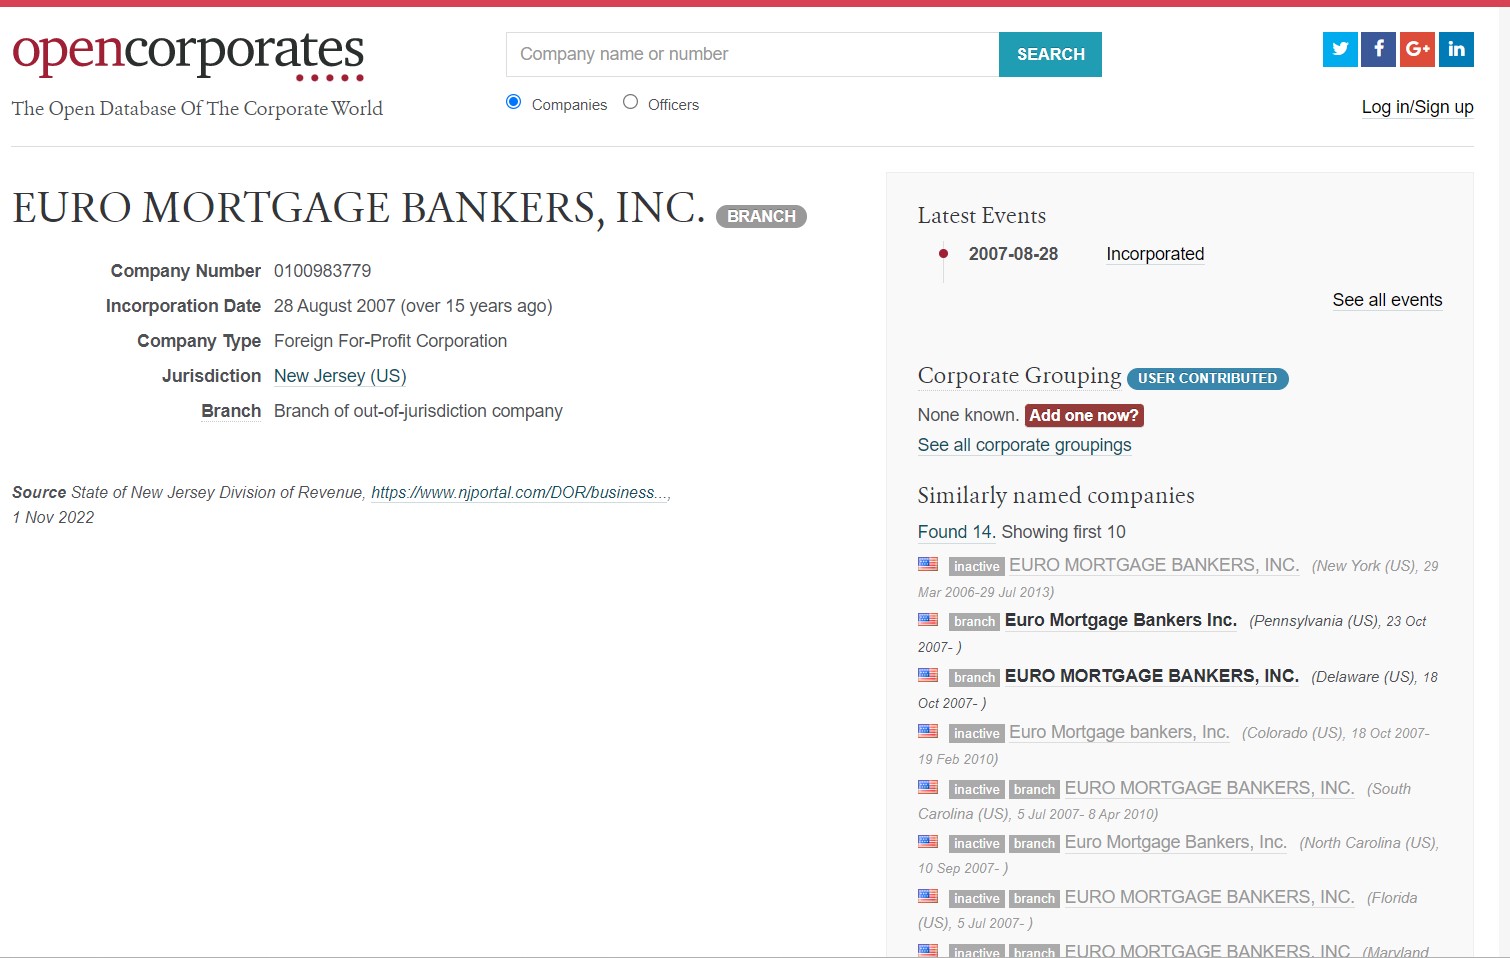
Task: Click the Found 14 link
Action: 955,532
